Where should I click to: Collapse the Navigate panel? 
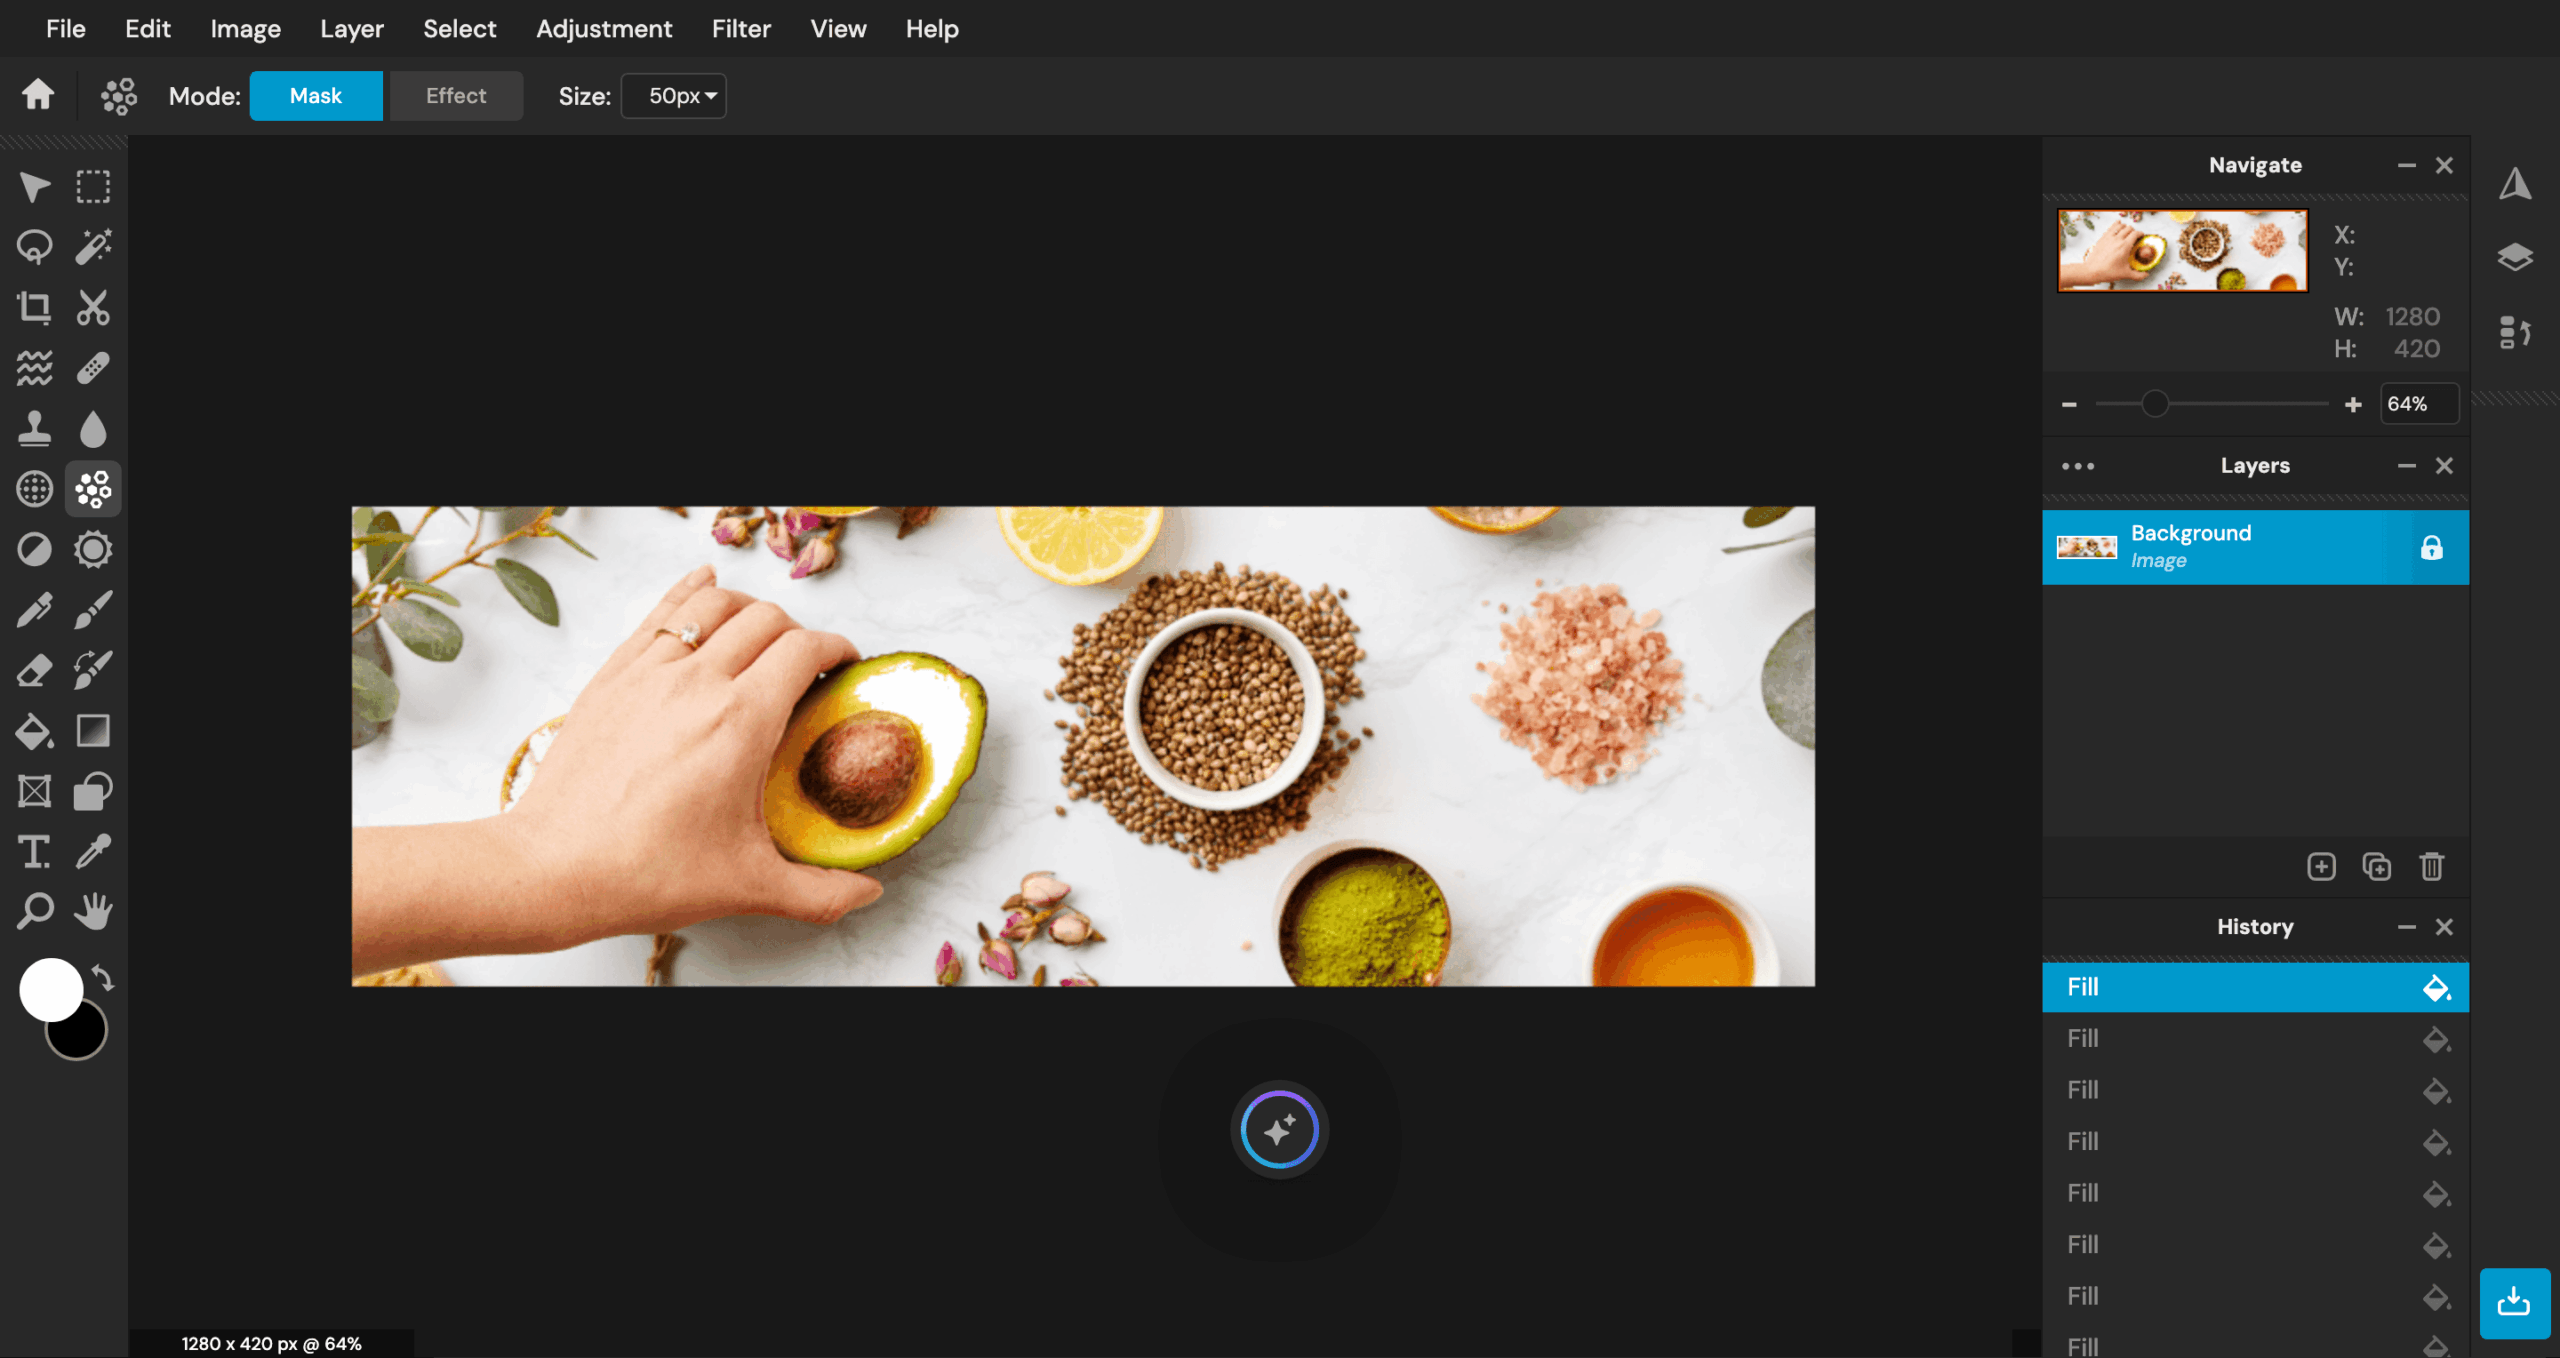click(2407, 165)
